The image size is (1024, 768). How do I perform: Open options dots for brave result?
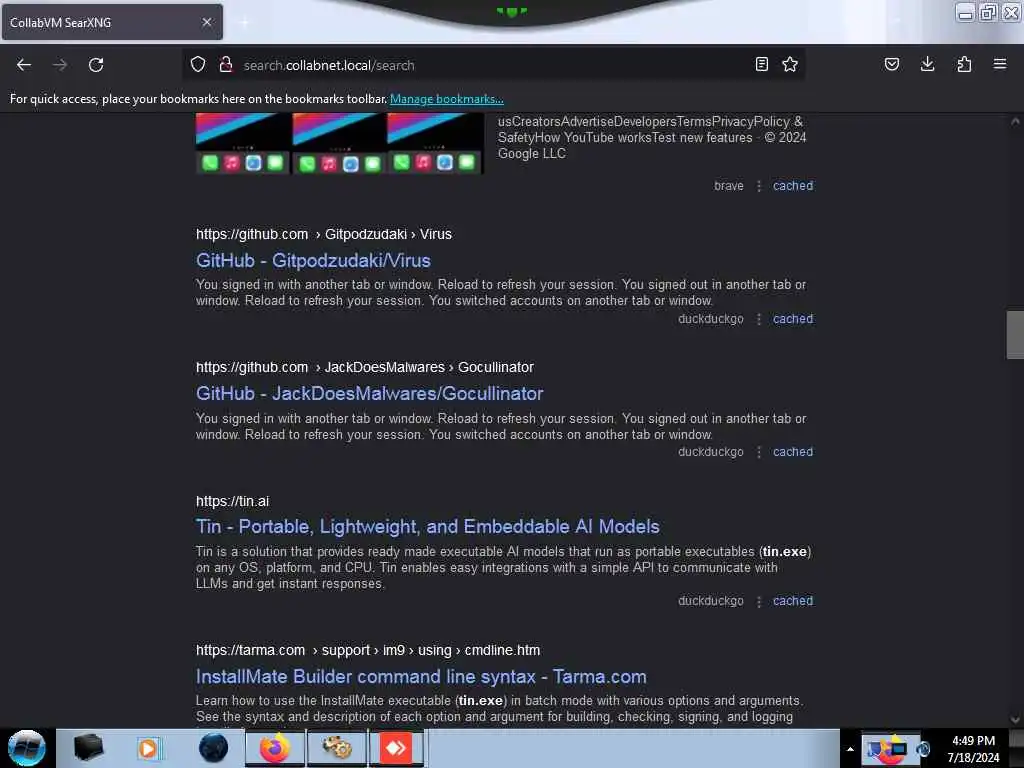pyautogui.click(x=758, y=186)
